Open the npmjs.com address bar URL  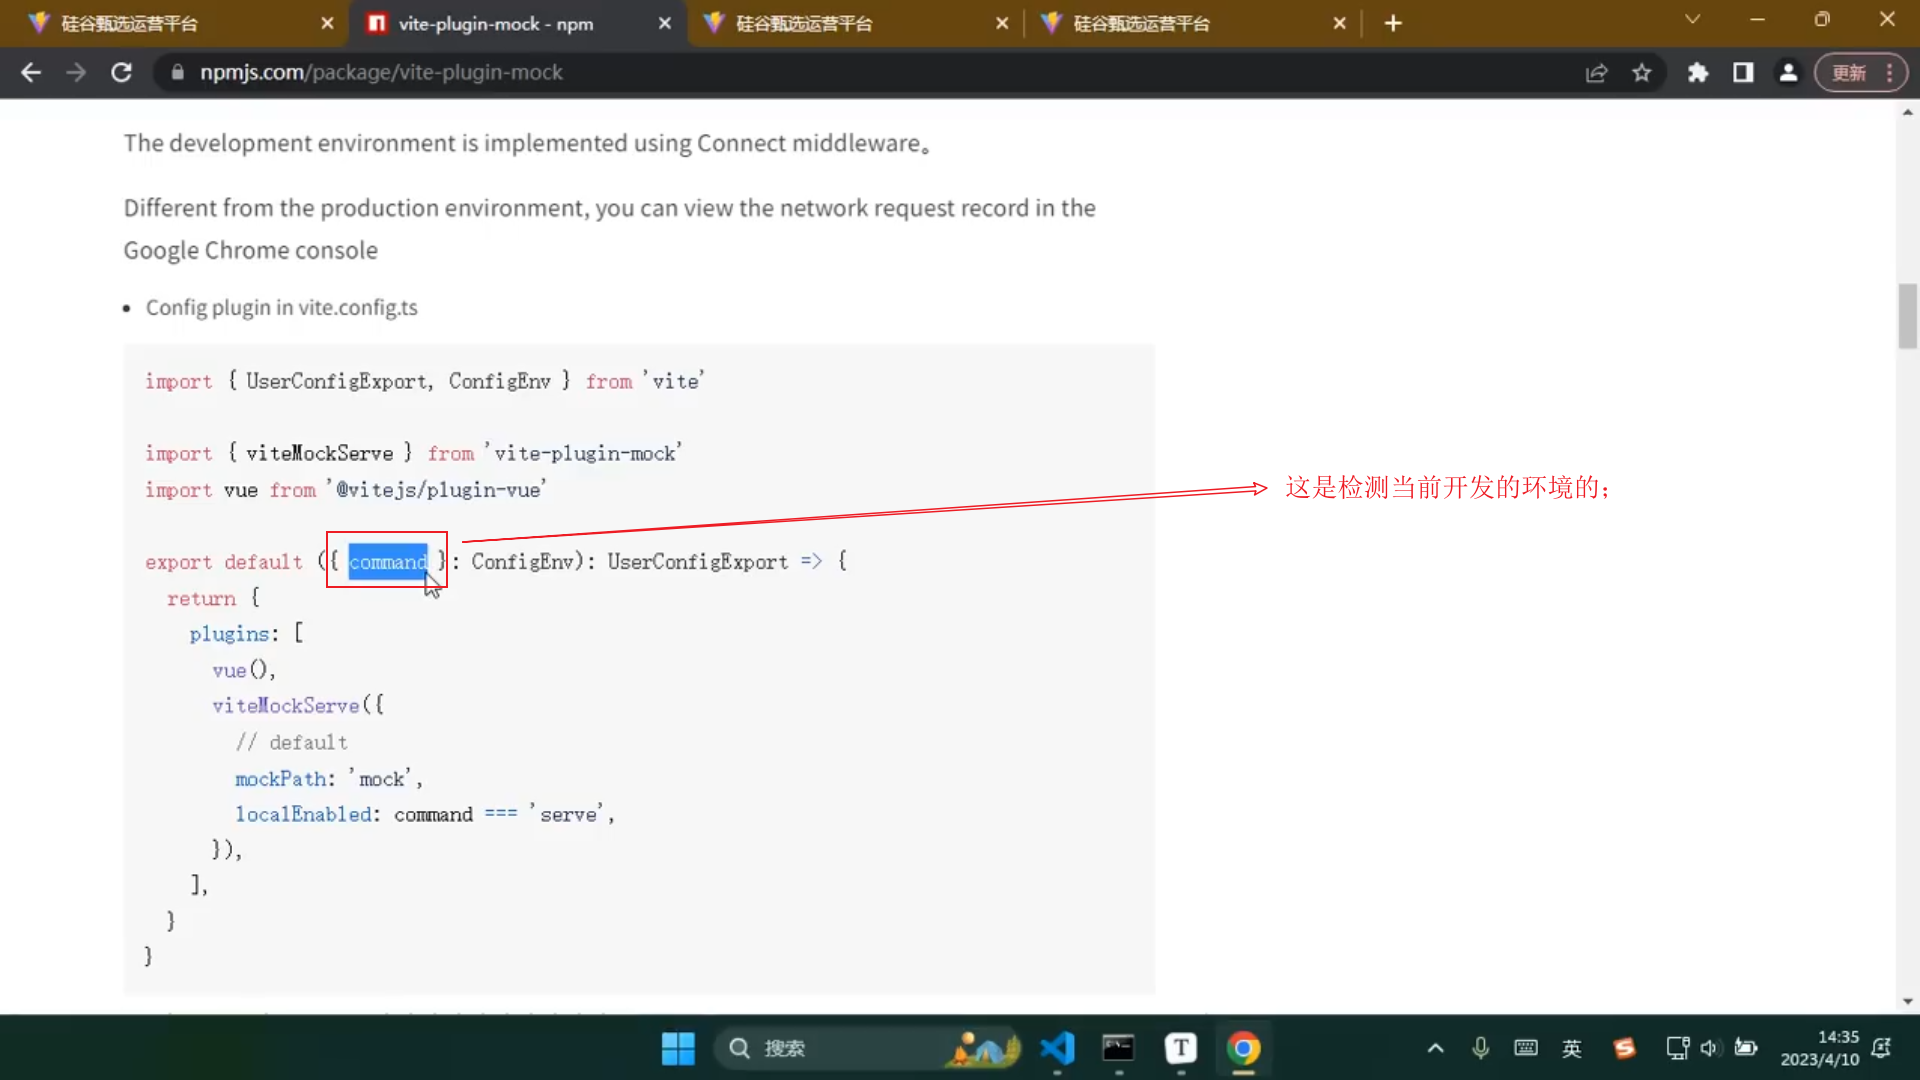tap(381, 73)
